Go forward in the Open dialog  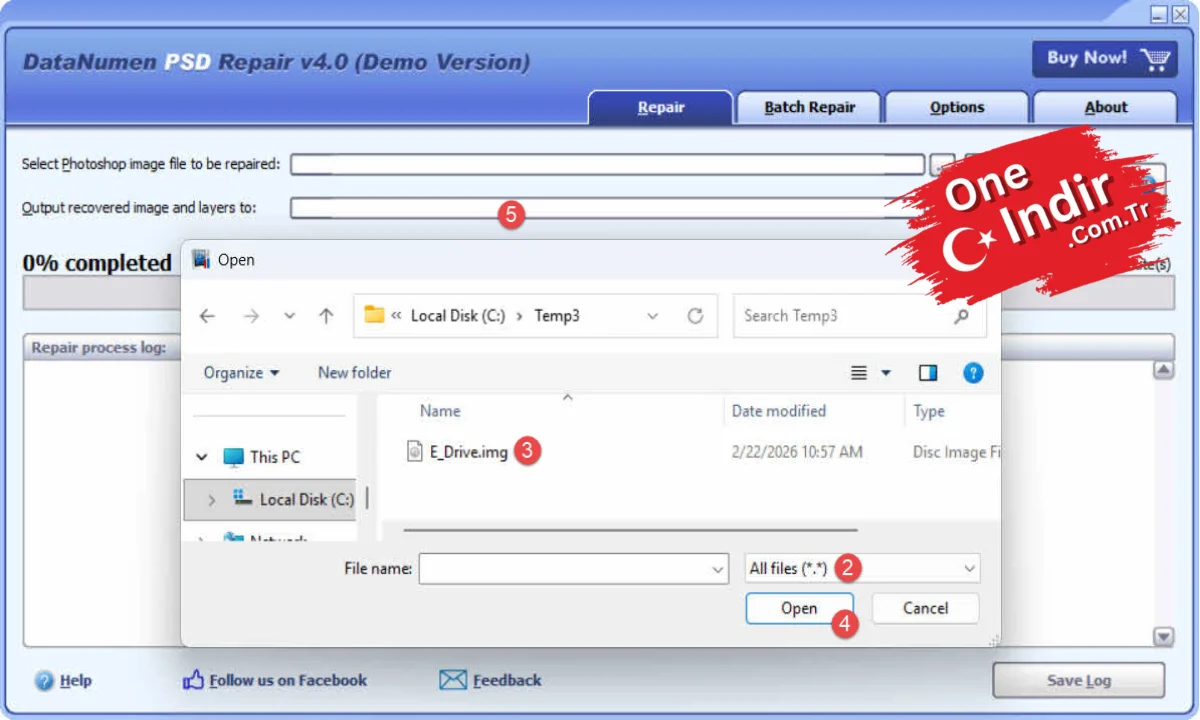coord(251,316)
